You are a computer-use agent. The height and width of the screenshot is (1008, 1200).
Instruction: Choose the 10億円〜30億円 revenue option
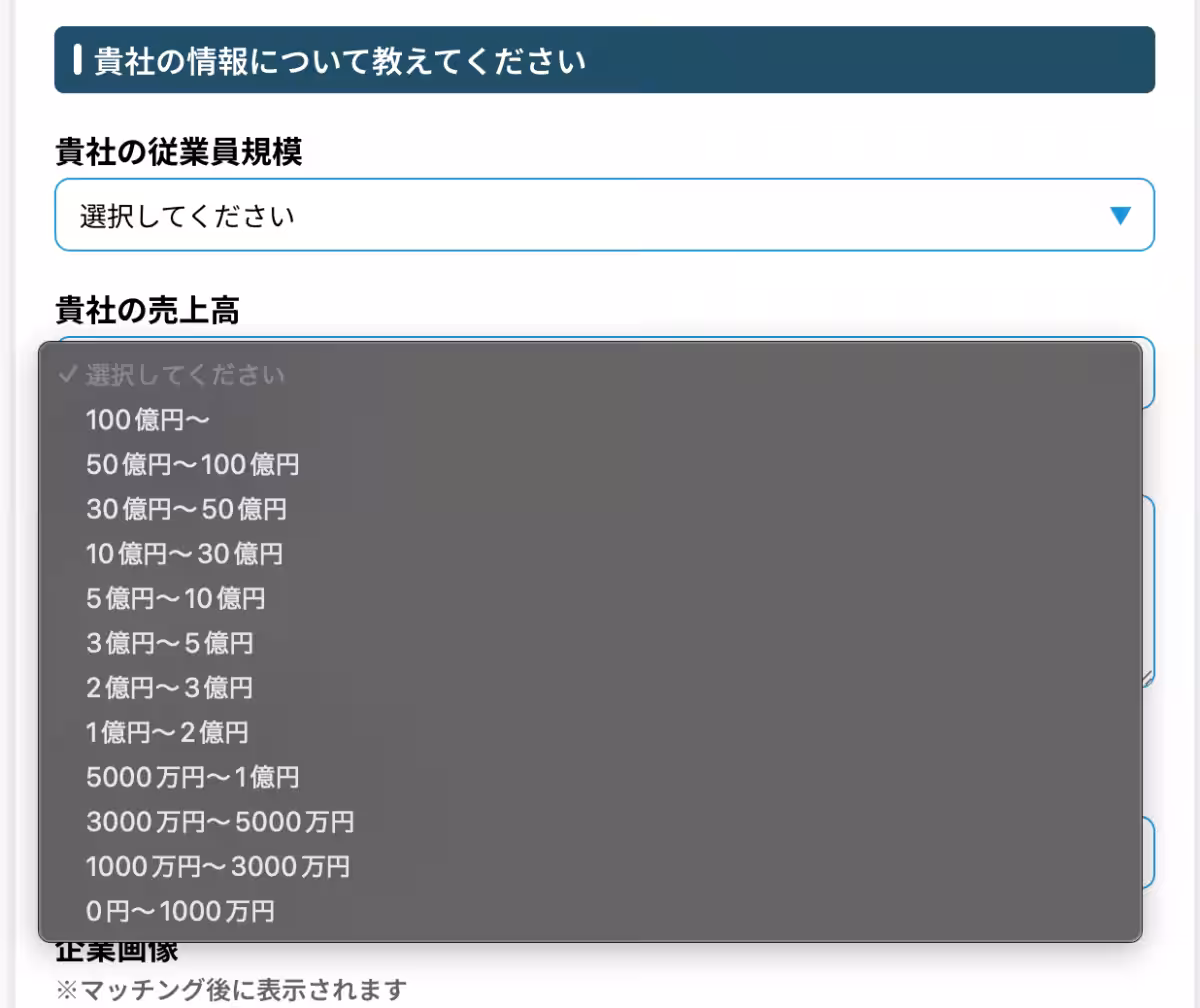point(184,553)
